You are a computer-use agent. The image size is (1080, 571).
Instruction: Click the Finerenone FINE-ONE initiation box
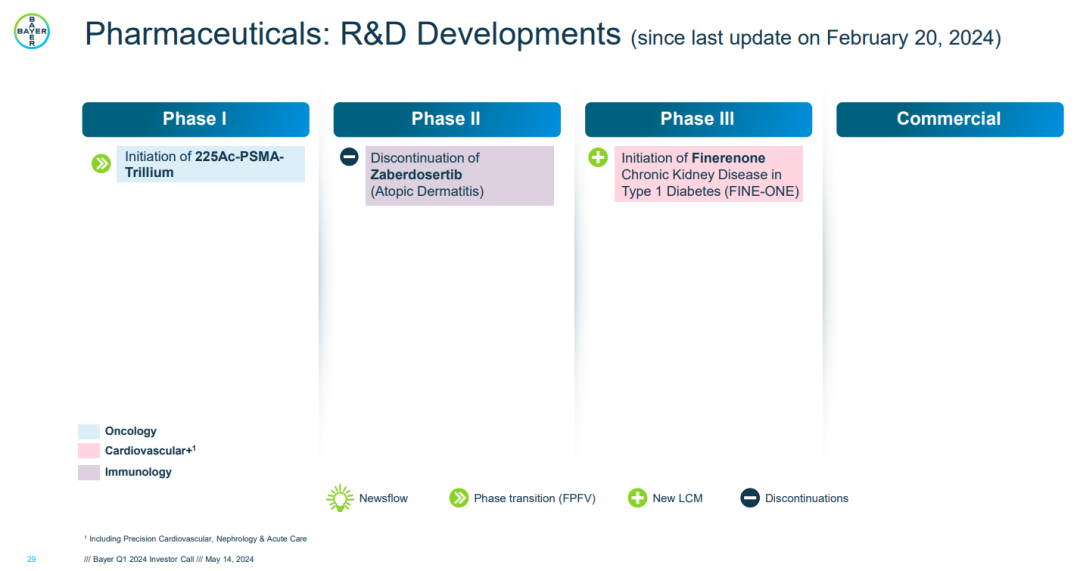[709, 175]
